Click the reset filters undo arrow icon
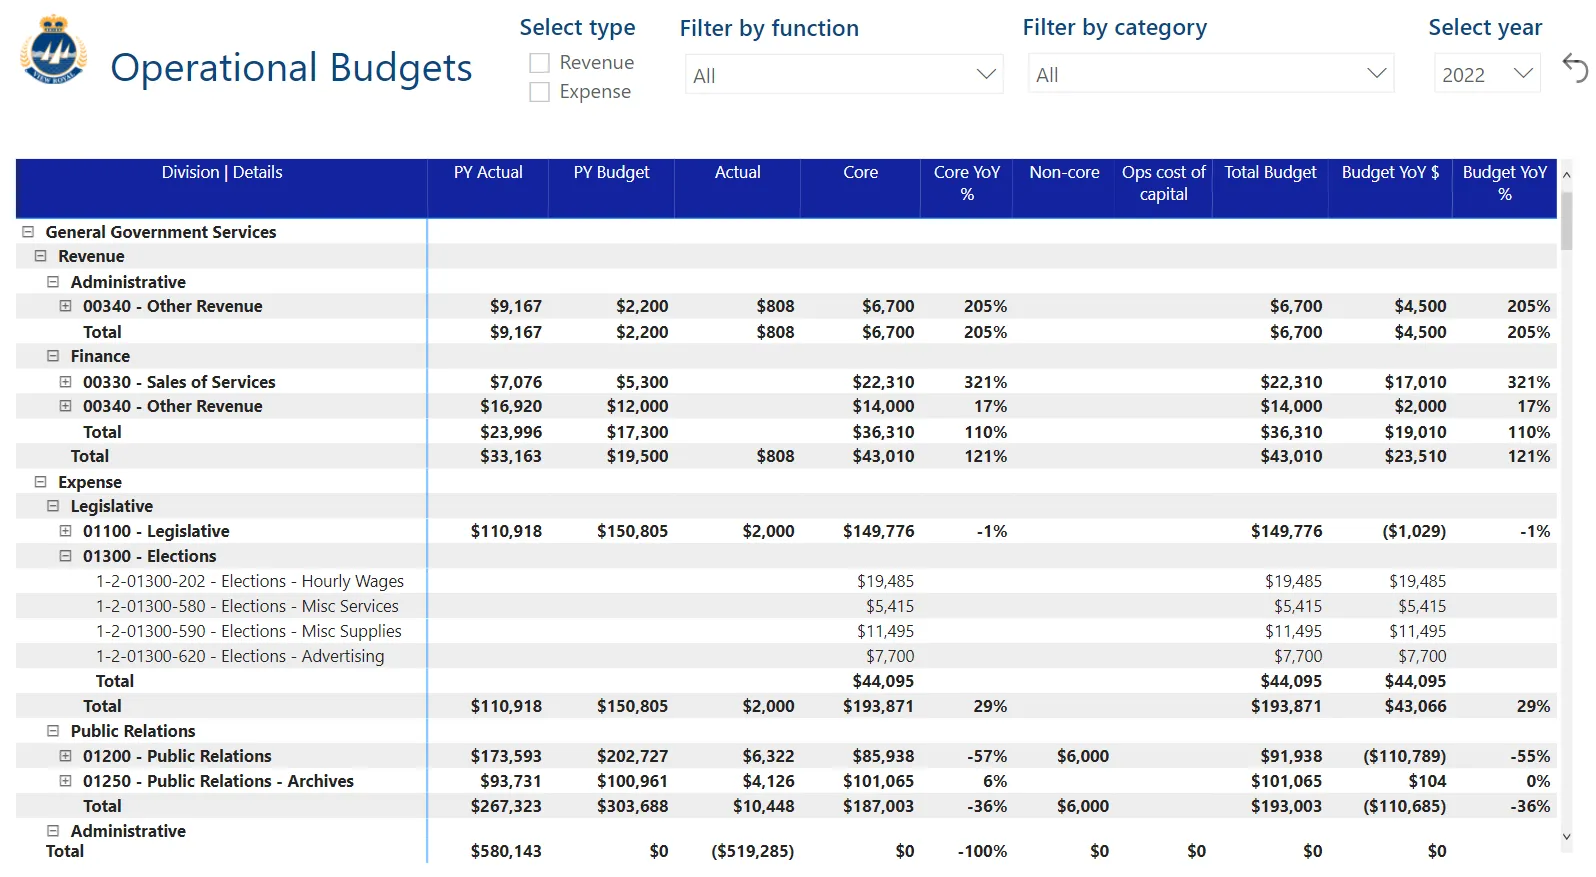The width and height of the screenshot is (1596, 877). click(1574, 68)
